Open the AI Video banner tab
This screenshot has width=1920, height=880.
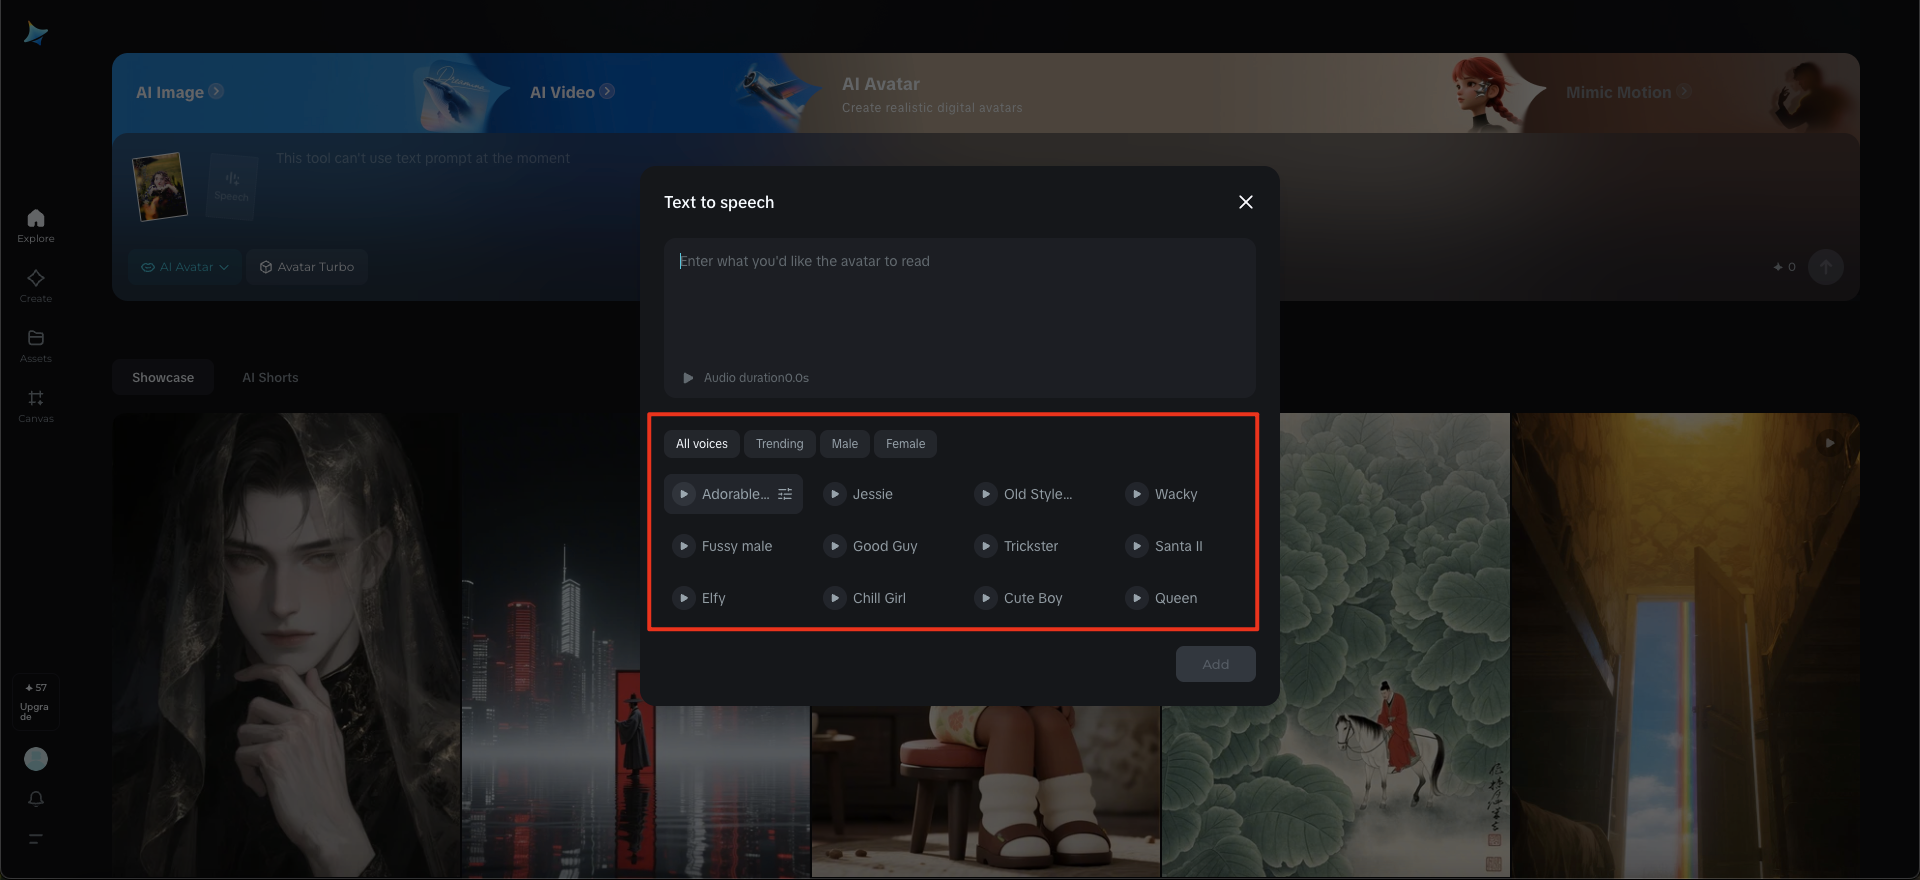[x=572, y=92]
